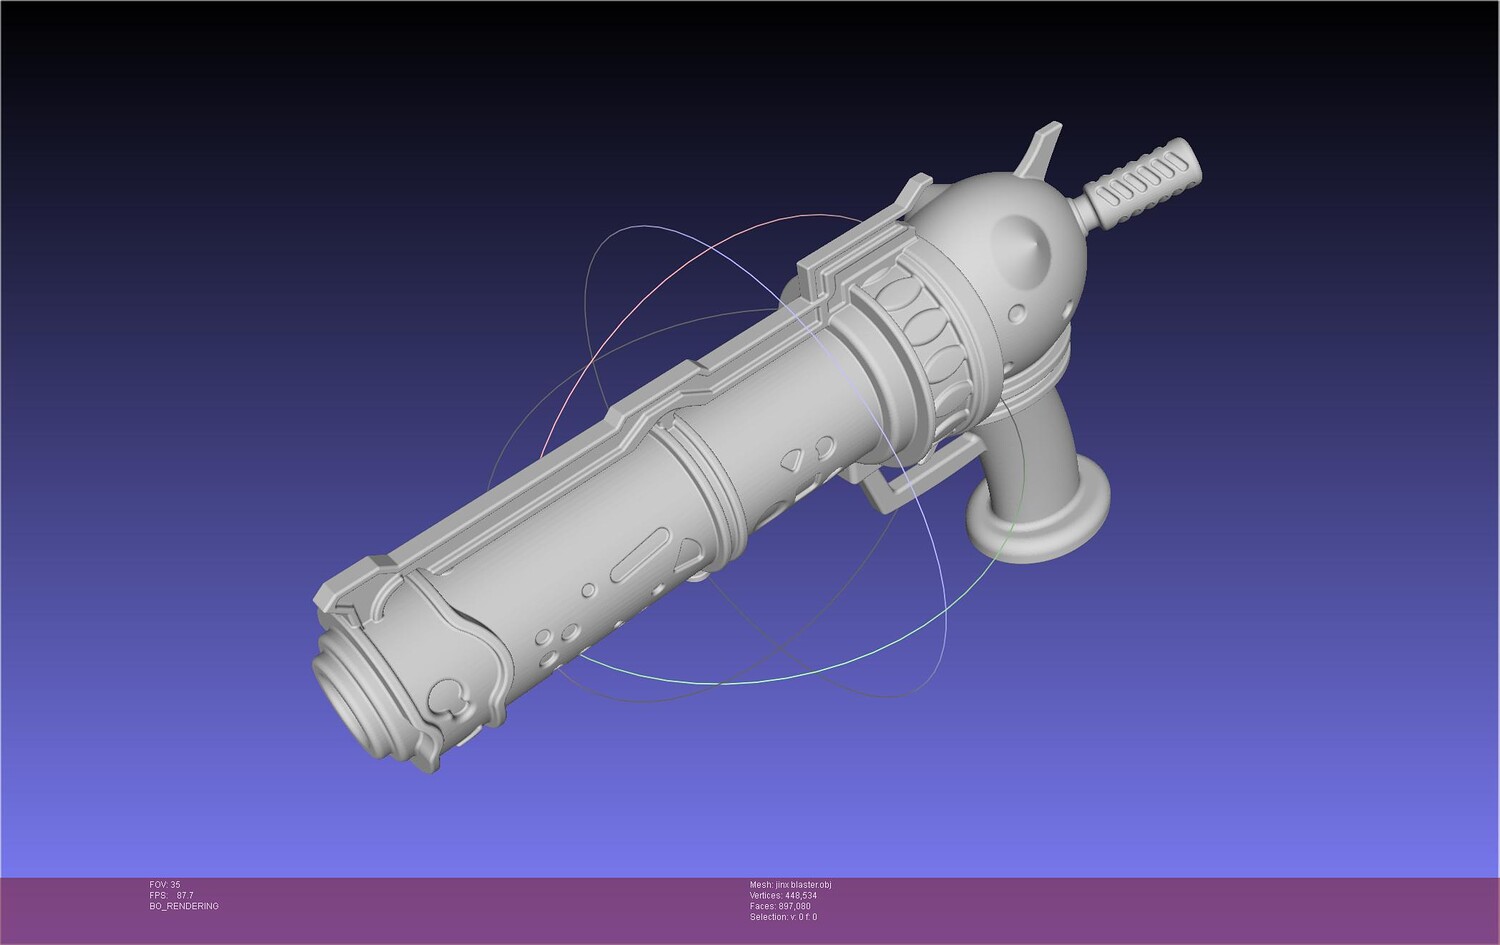The width and height of the screenshot is (1500, 945).
Task: Click the "Faces: 897,080" count
Action: [780, 906]
